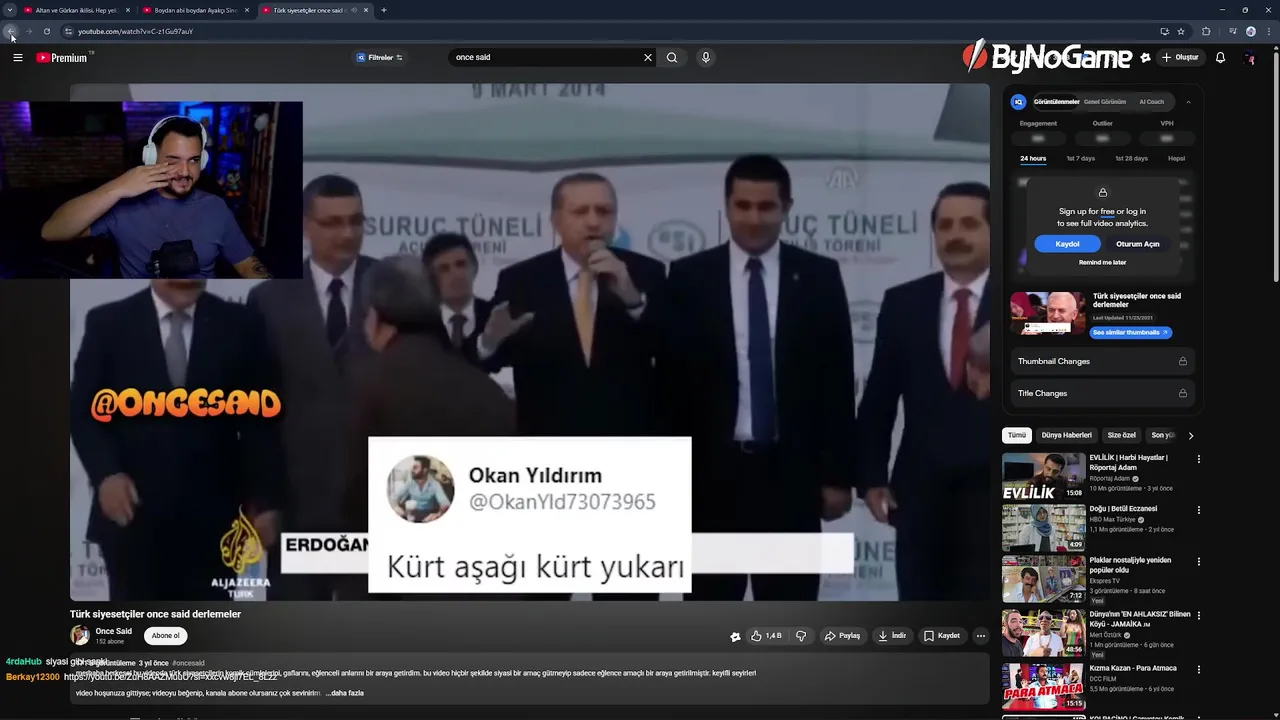Like the video with thumbs-up button
The width and height of the screenshot is (1280, 720).
pos(766,636)
